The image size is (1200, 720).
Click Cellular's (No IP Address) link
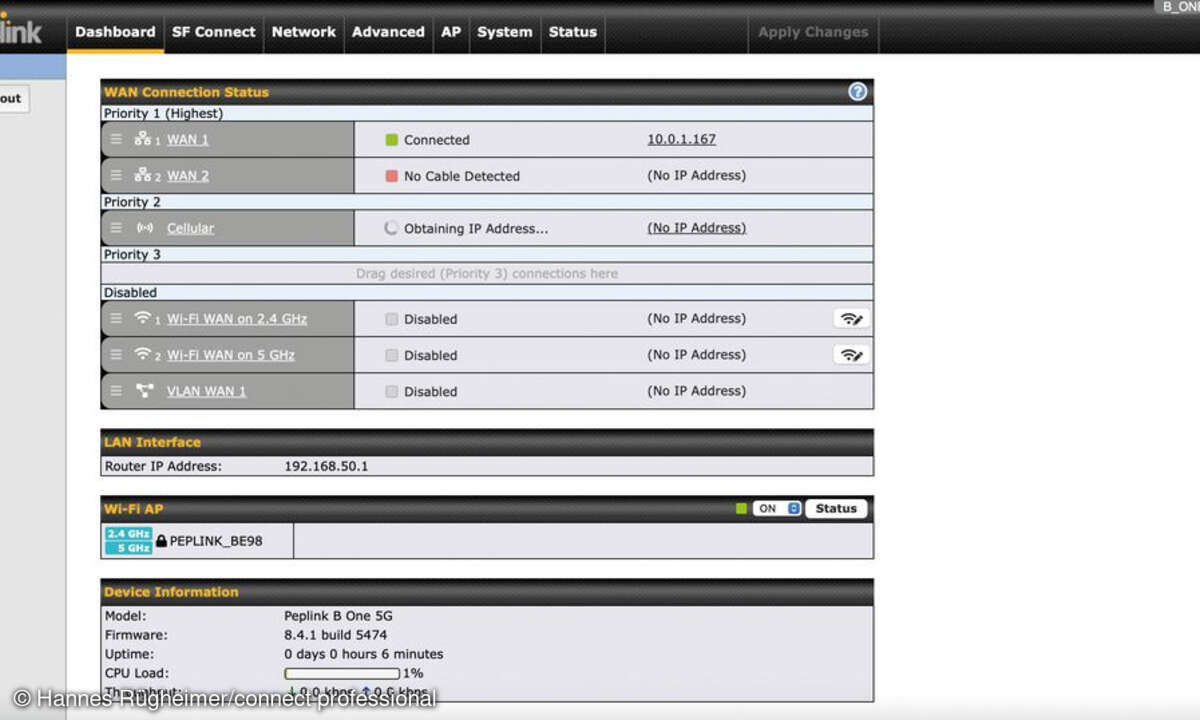pos(697,227)
